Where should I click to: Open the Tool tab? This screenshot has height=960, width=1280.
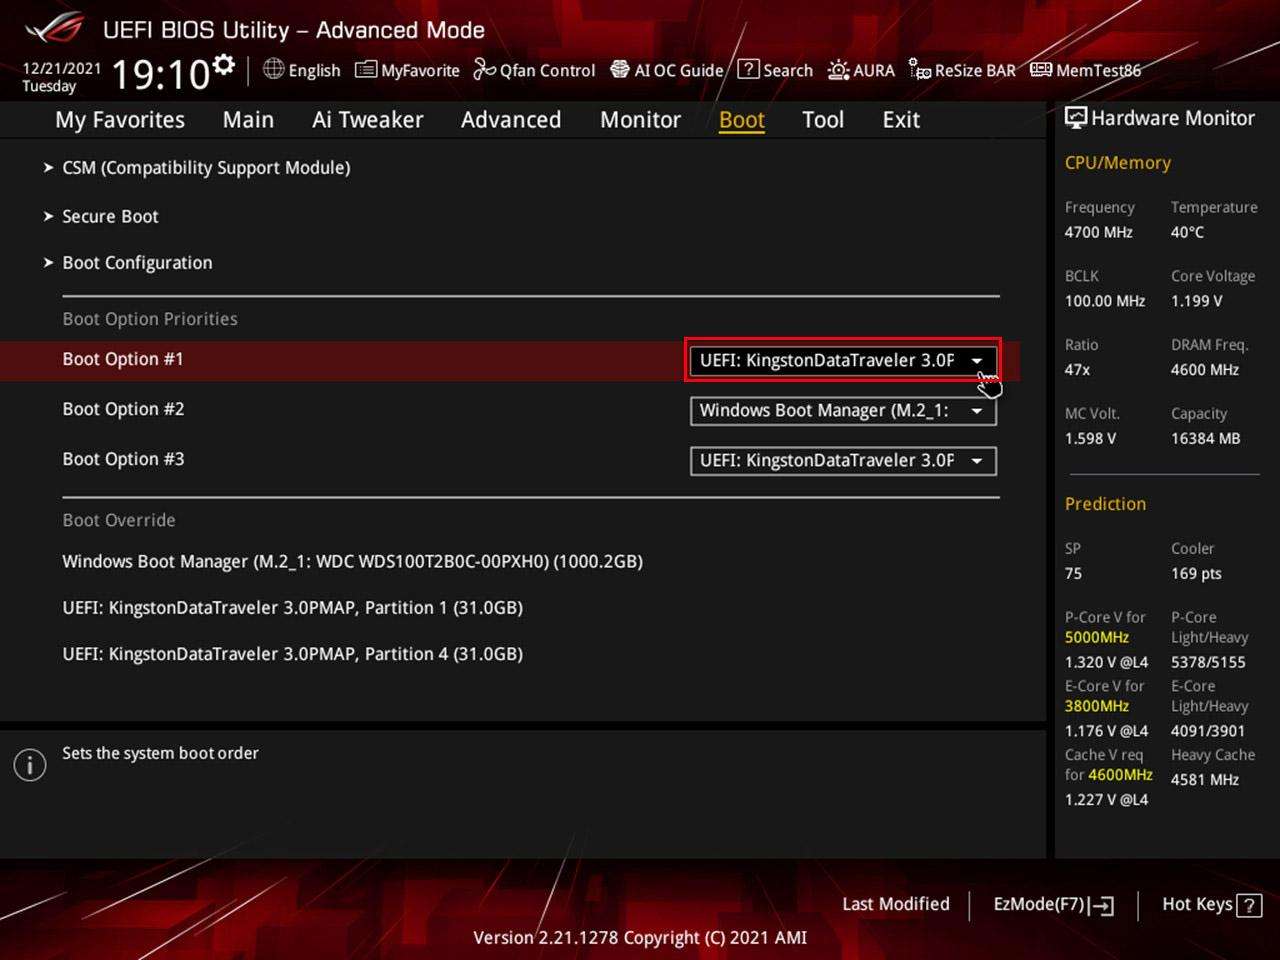pyautogui.click(x=823, y=120)
